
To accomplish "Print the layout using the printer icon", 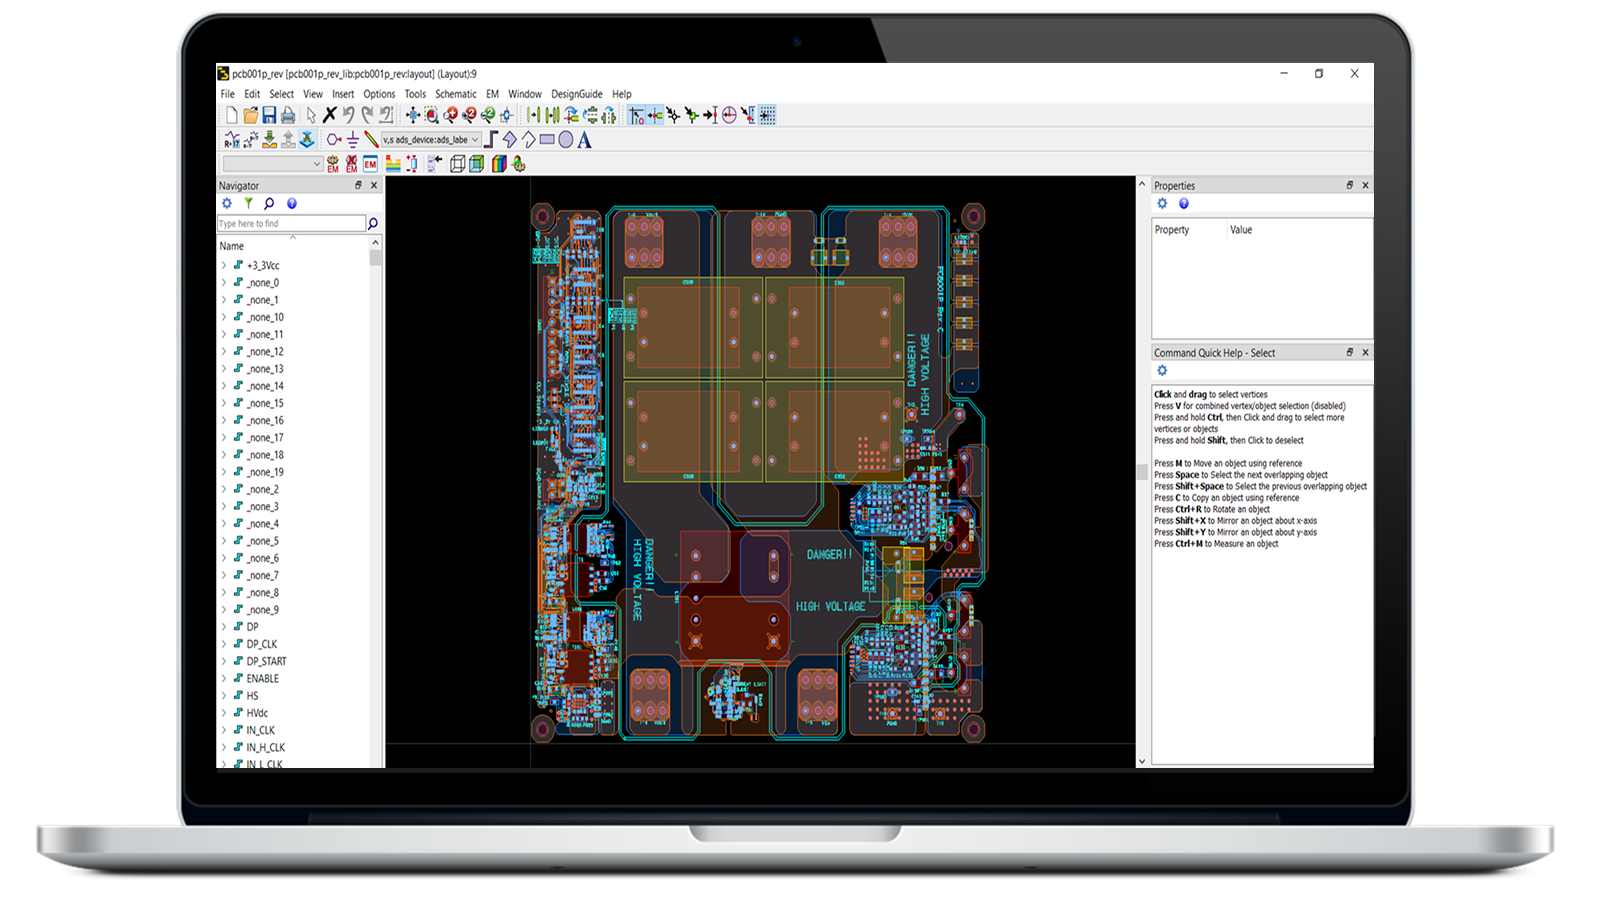I will pos(288,115).
